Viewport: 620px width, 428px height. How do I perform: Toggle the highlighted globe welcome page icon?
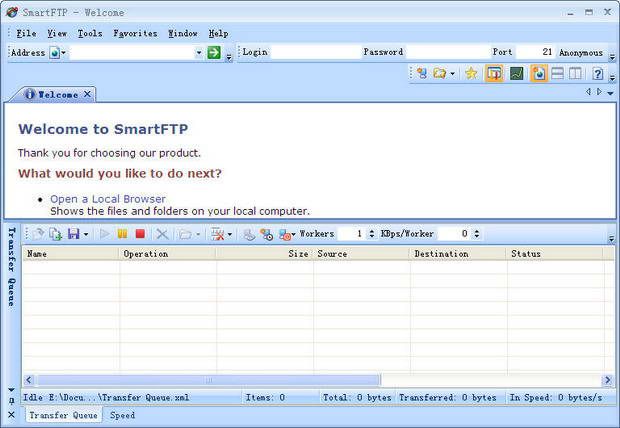(539, 73)
